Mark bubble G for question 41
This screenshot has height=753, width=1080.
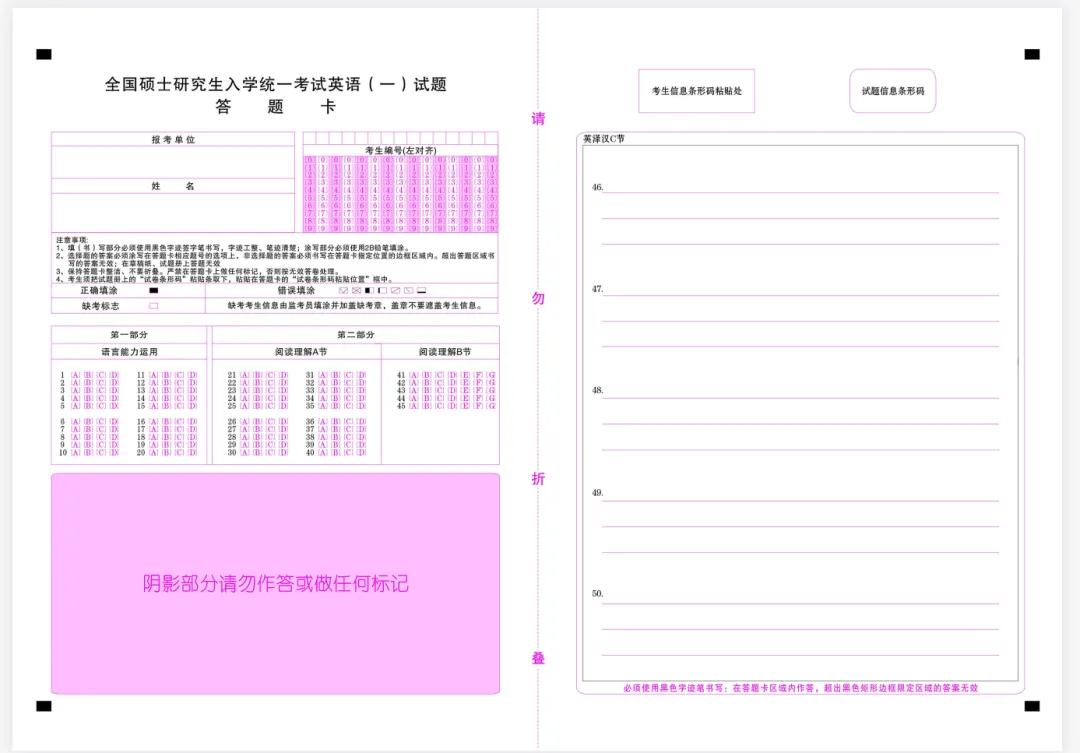491,375
